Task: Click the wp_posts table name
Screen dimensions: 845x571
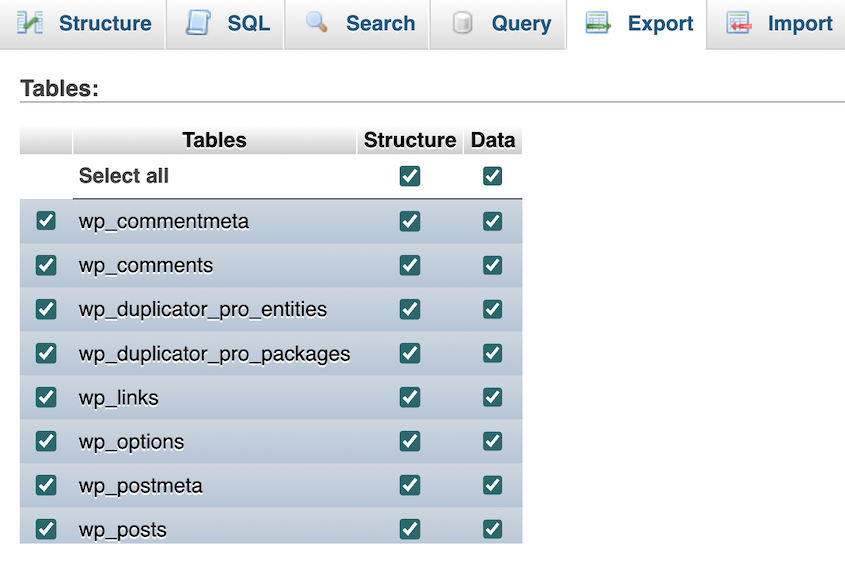Action: (123, 531)
